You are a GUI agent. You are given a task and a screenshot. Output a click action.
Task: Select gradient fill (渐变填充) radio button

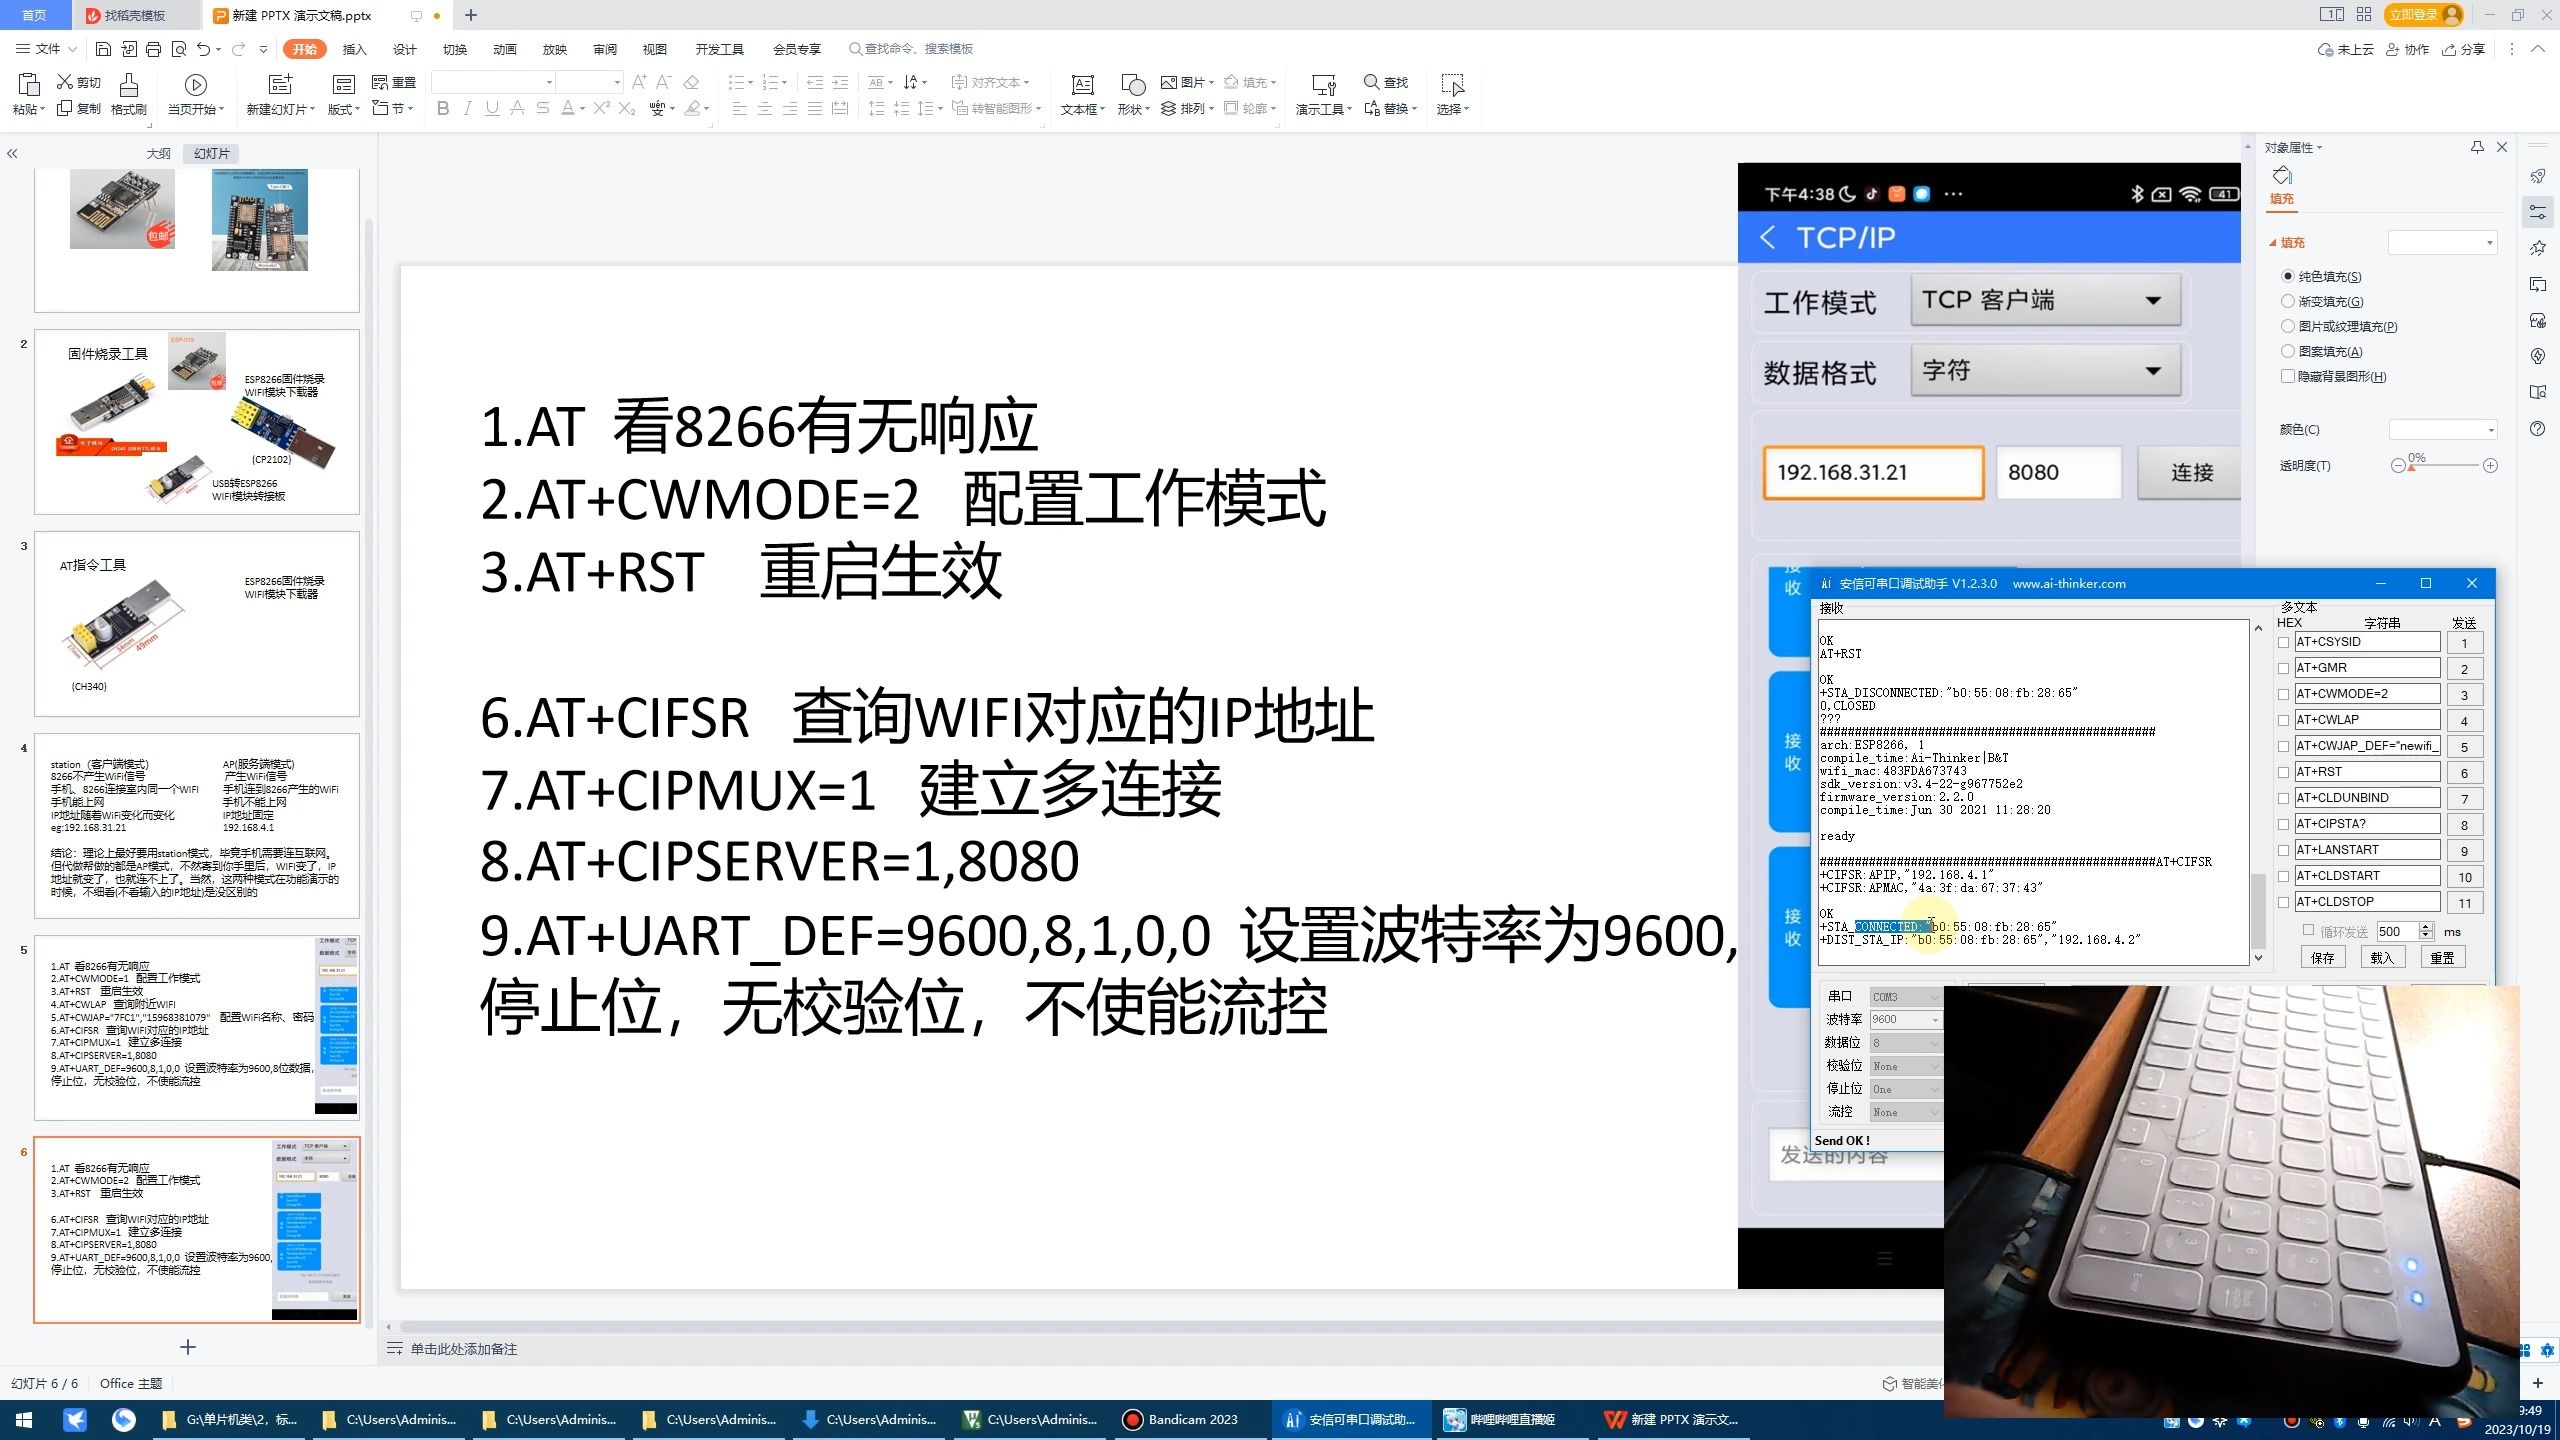coord(2287,301)
